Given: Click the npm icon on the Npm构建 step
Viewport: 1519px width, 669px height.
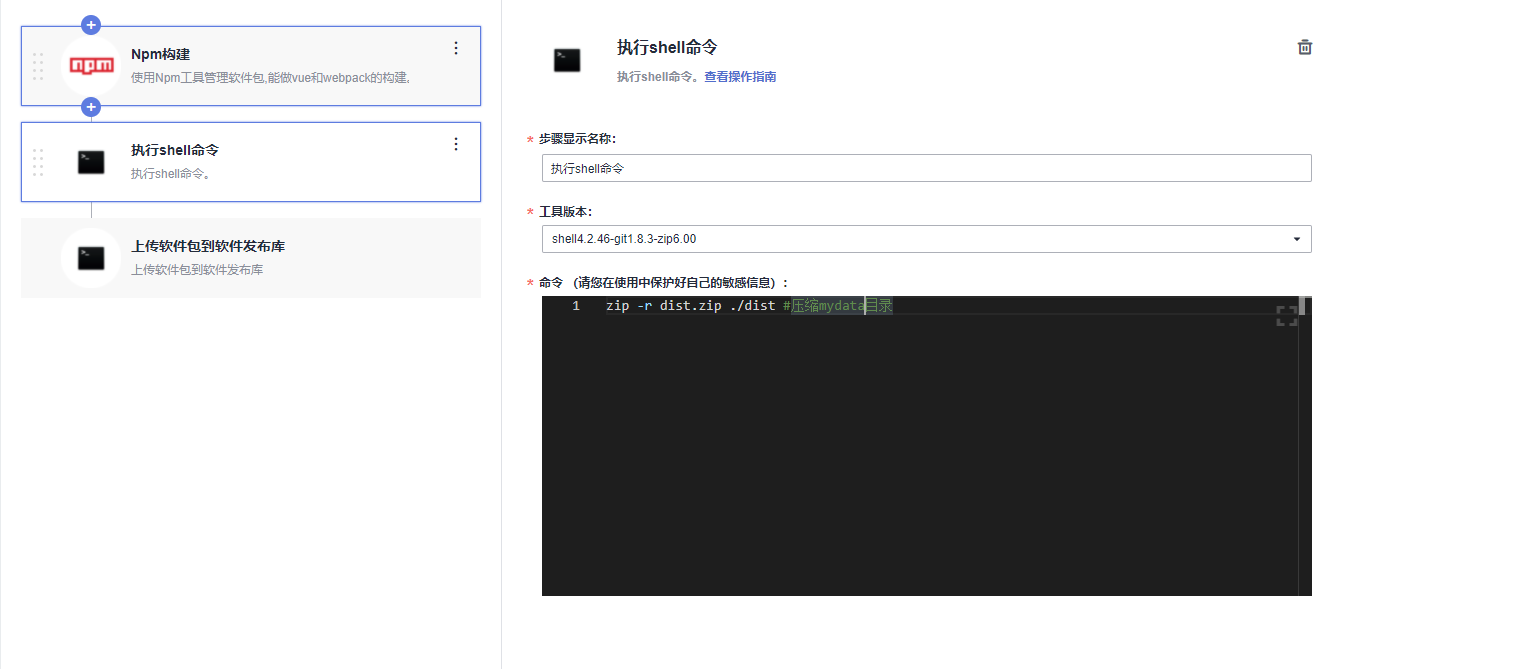Looking at the screenshot, I should (91, 66).
